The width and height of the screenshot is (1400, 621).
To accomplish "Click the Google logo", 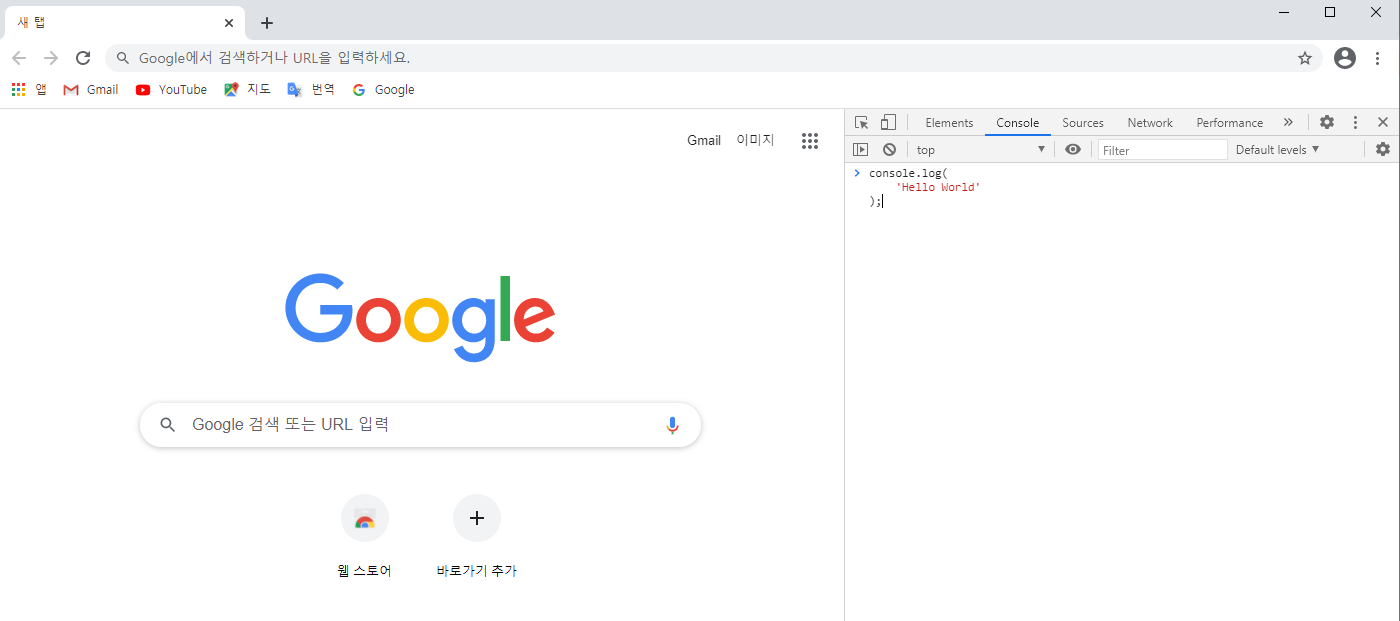I will pos(420,317).
